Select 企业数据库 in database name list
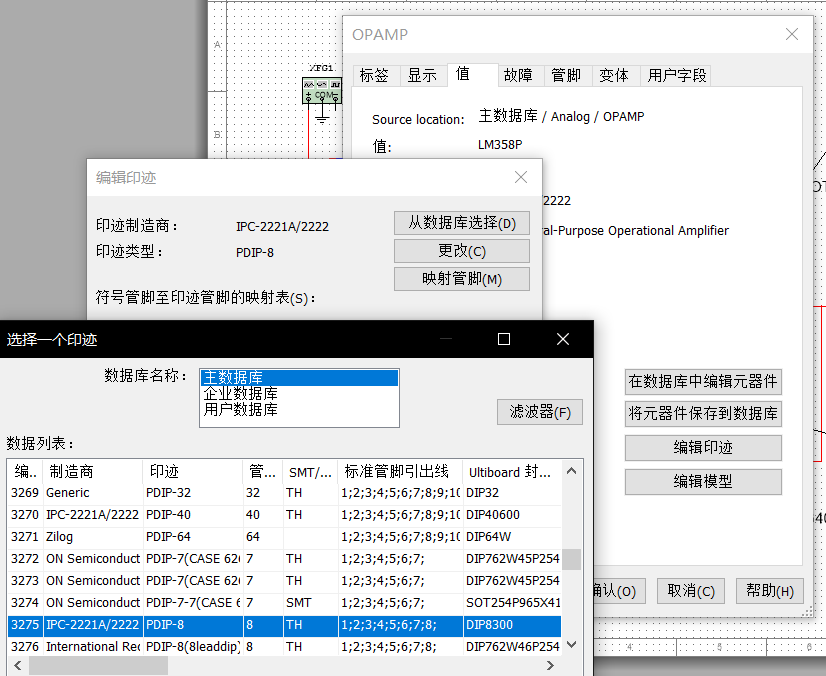 click(299, 394)
